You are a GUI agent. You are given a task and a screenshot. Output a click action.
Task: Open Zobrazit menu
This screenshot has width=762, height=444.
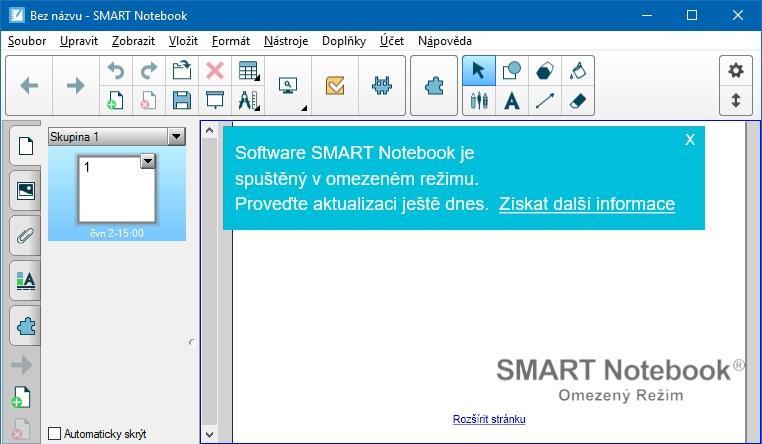(x=133, y=41)
